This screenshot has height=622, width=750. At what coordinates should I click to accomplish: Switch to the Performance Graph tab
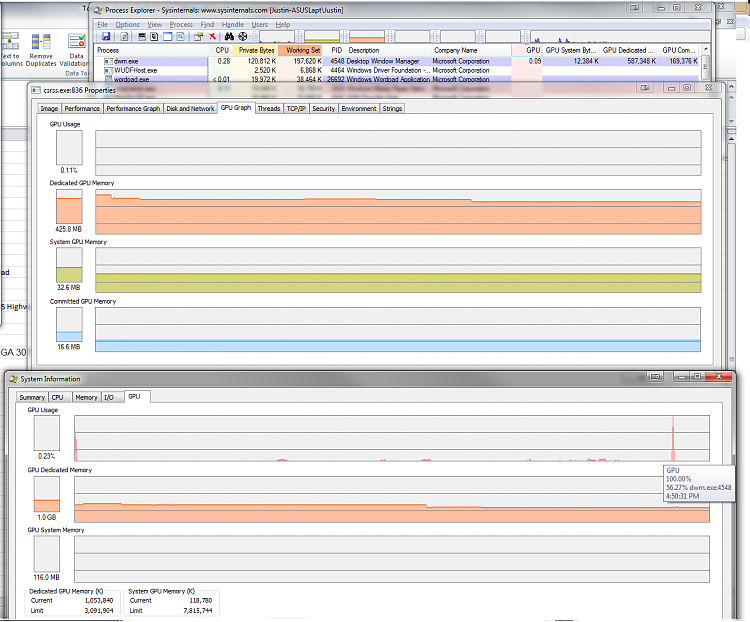click(x=133, y=109)
